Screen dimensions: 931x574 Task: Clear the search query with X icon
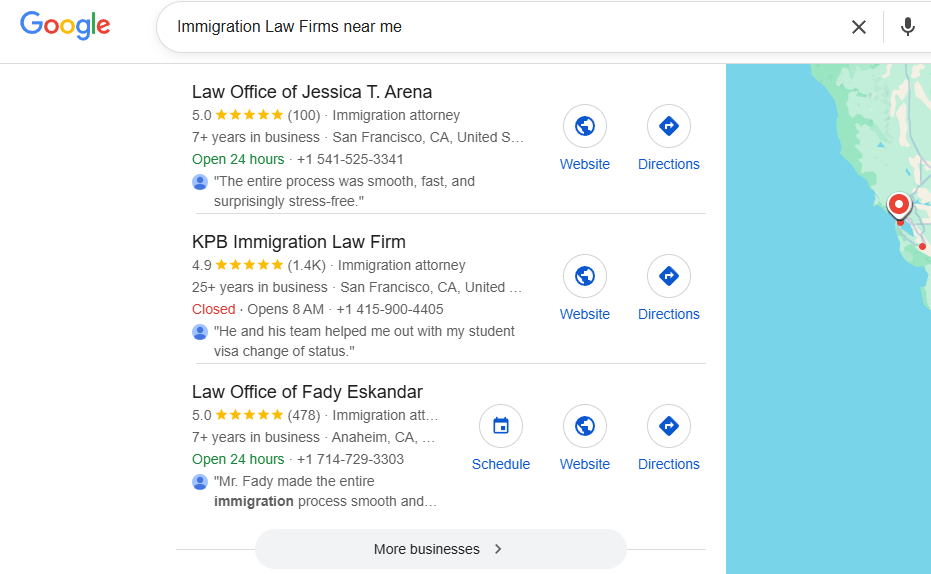[859, 27]
